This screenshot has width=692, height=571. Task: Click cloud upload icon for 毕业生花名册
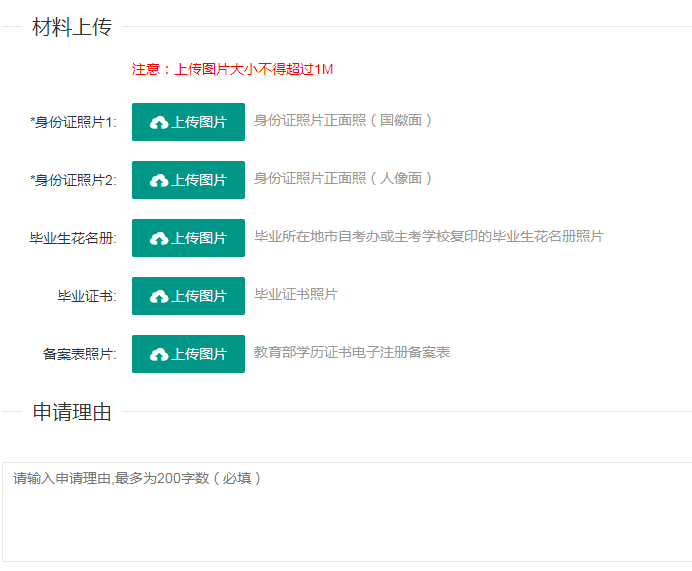click(x=159, y=238)
